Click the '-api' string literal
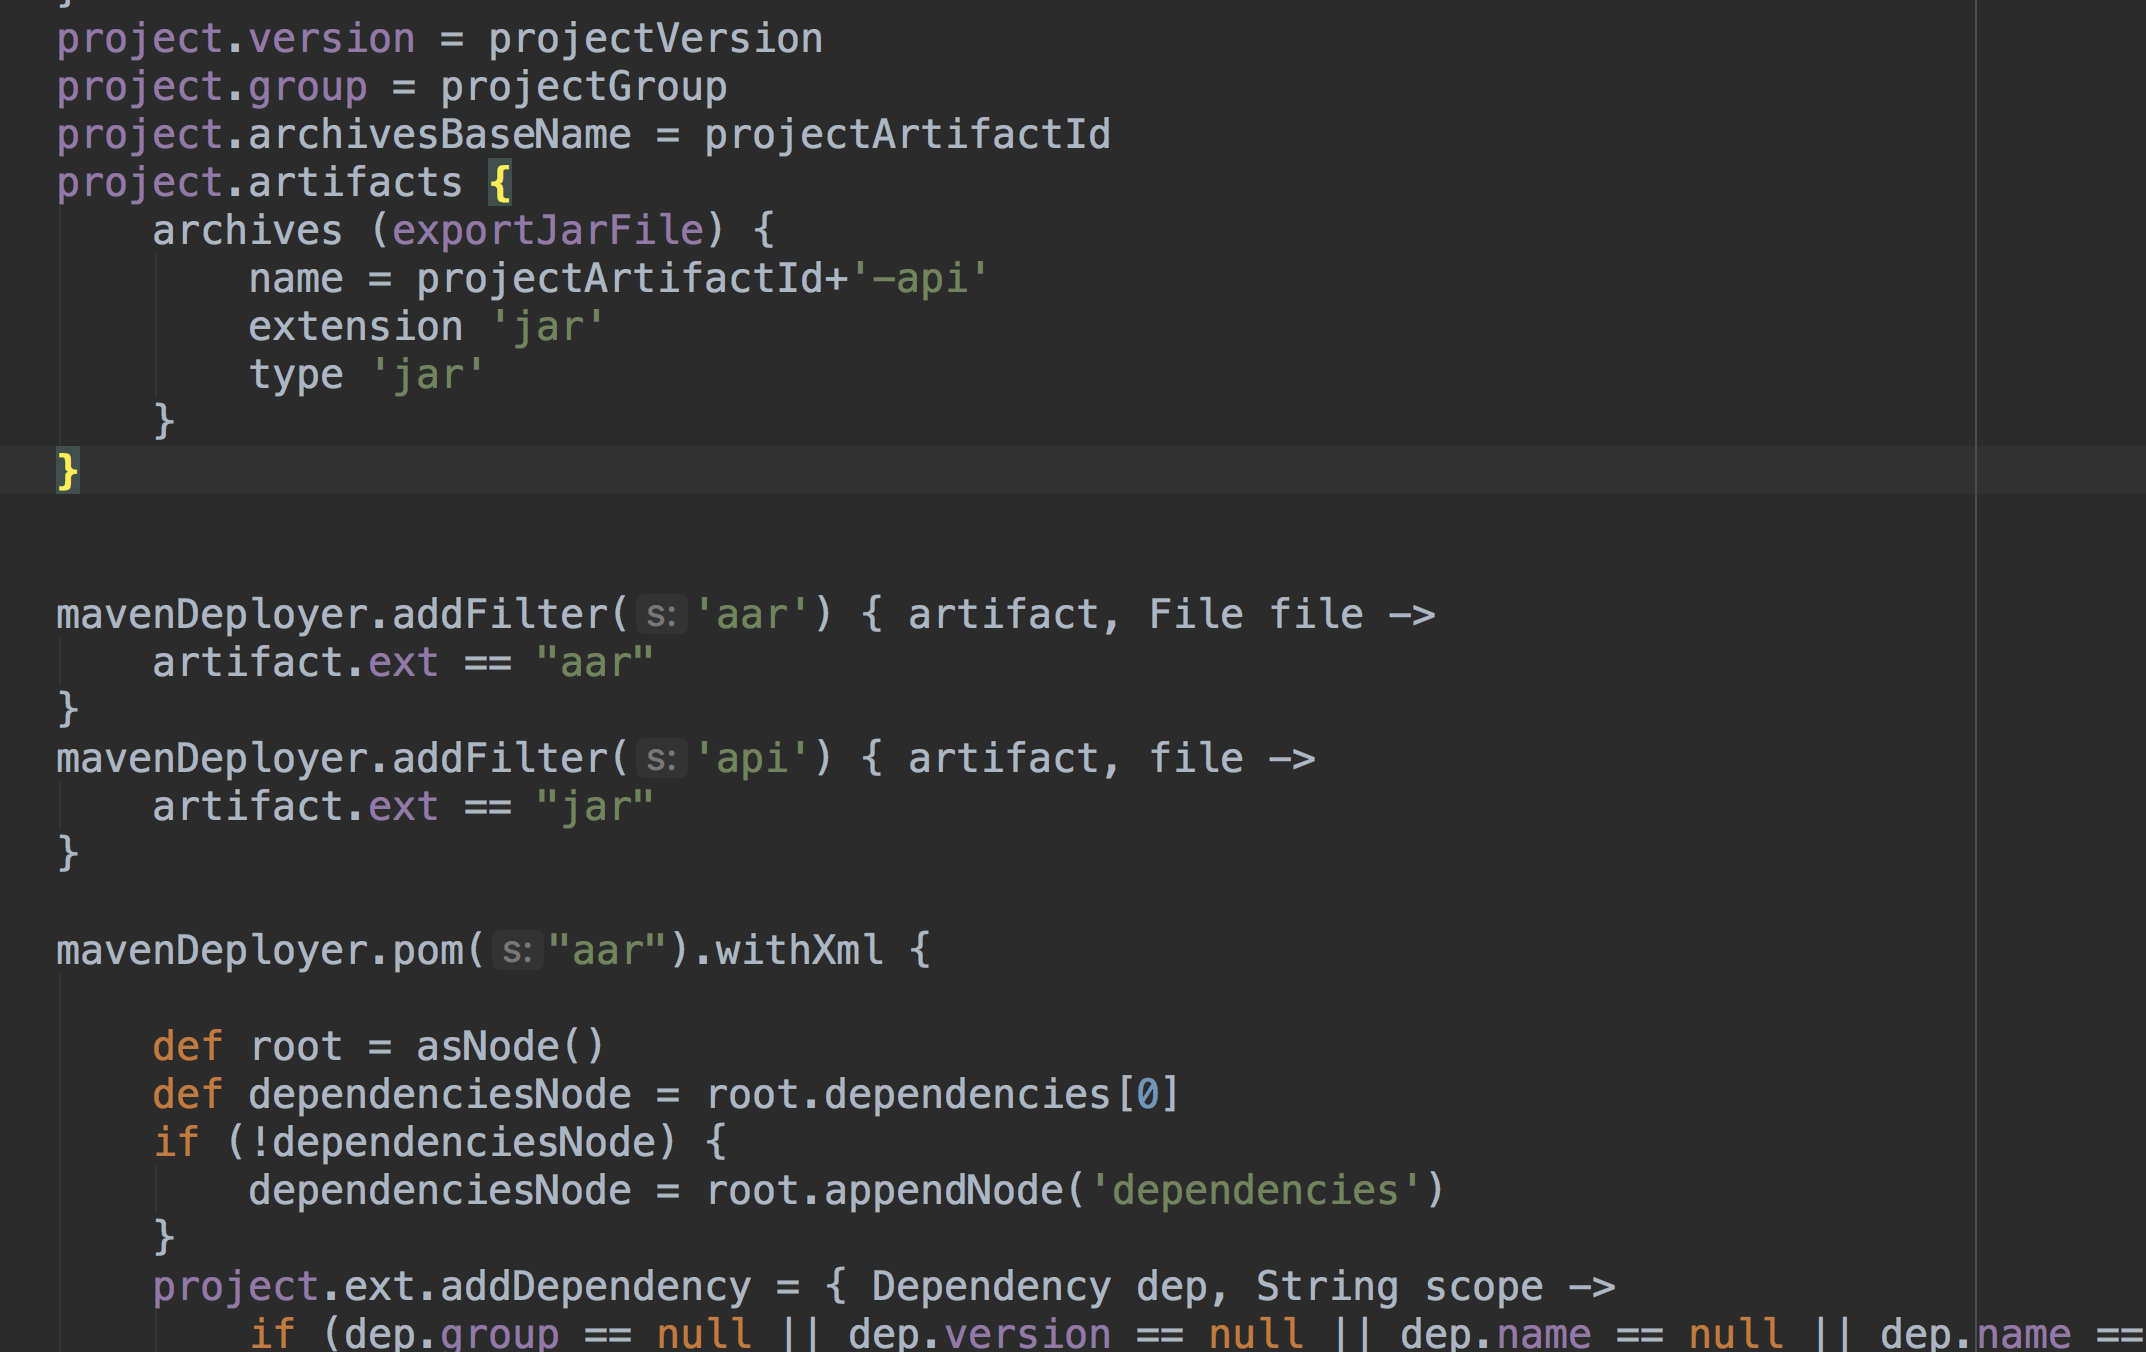This screenshot has height=1352, width=2146. [920, 279]
